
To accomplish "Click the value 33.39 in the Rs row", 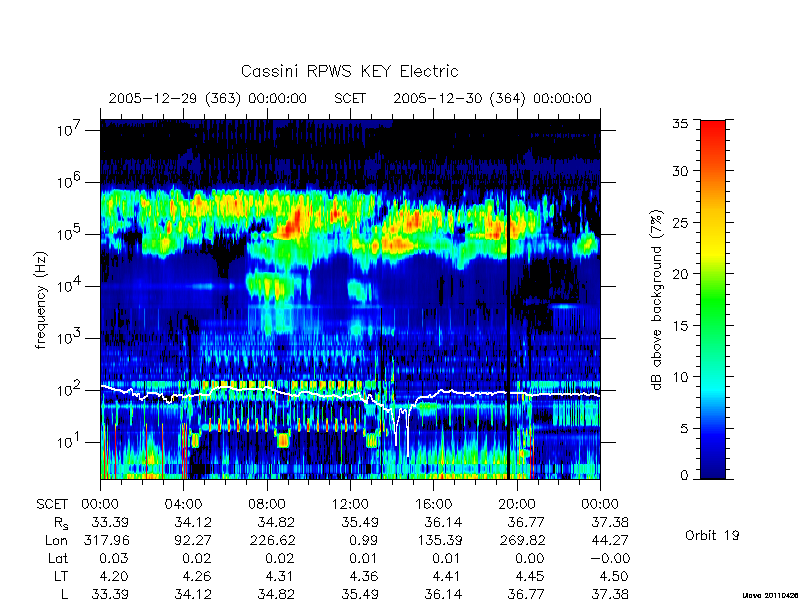I will [110, 522].
